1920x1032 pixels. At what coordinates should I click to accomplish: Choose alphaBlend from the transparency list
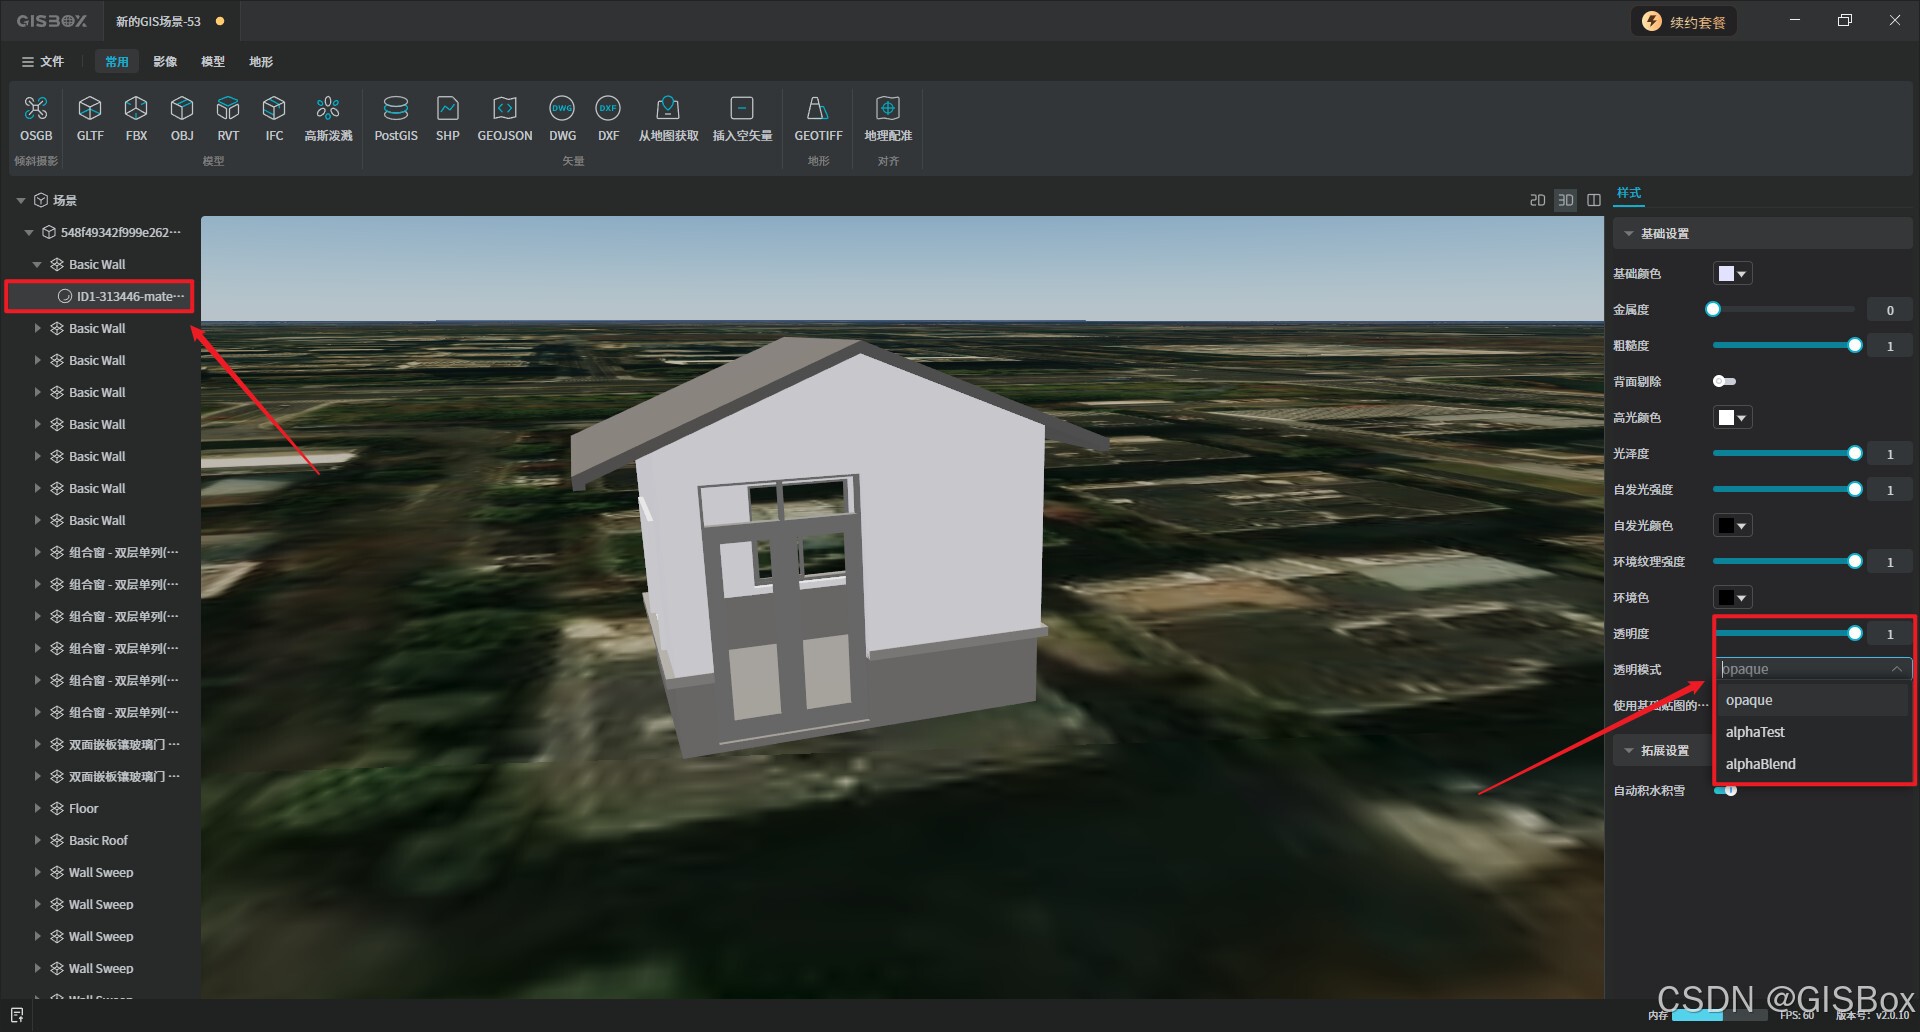coord(1813,764)
